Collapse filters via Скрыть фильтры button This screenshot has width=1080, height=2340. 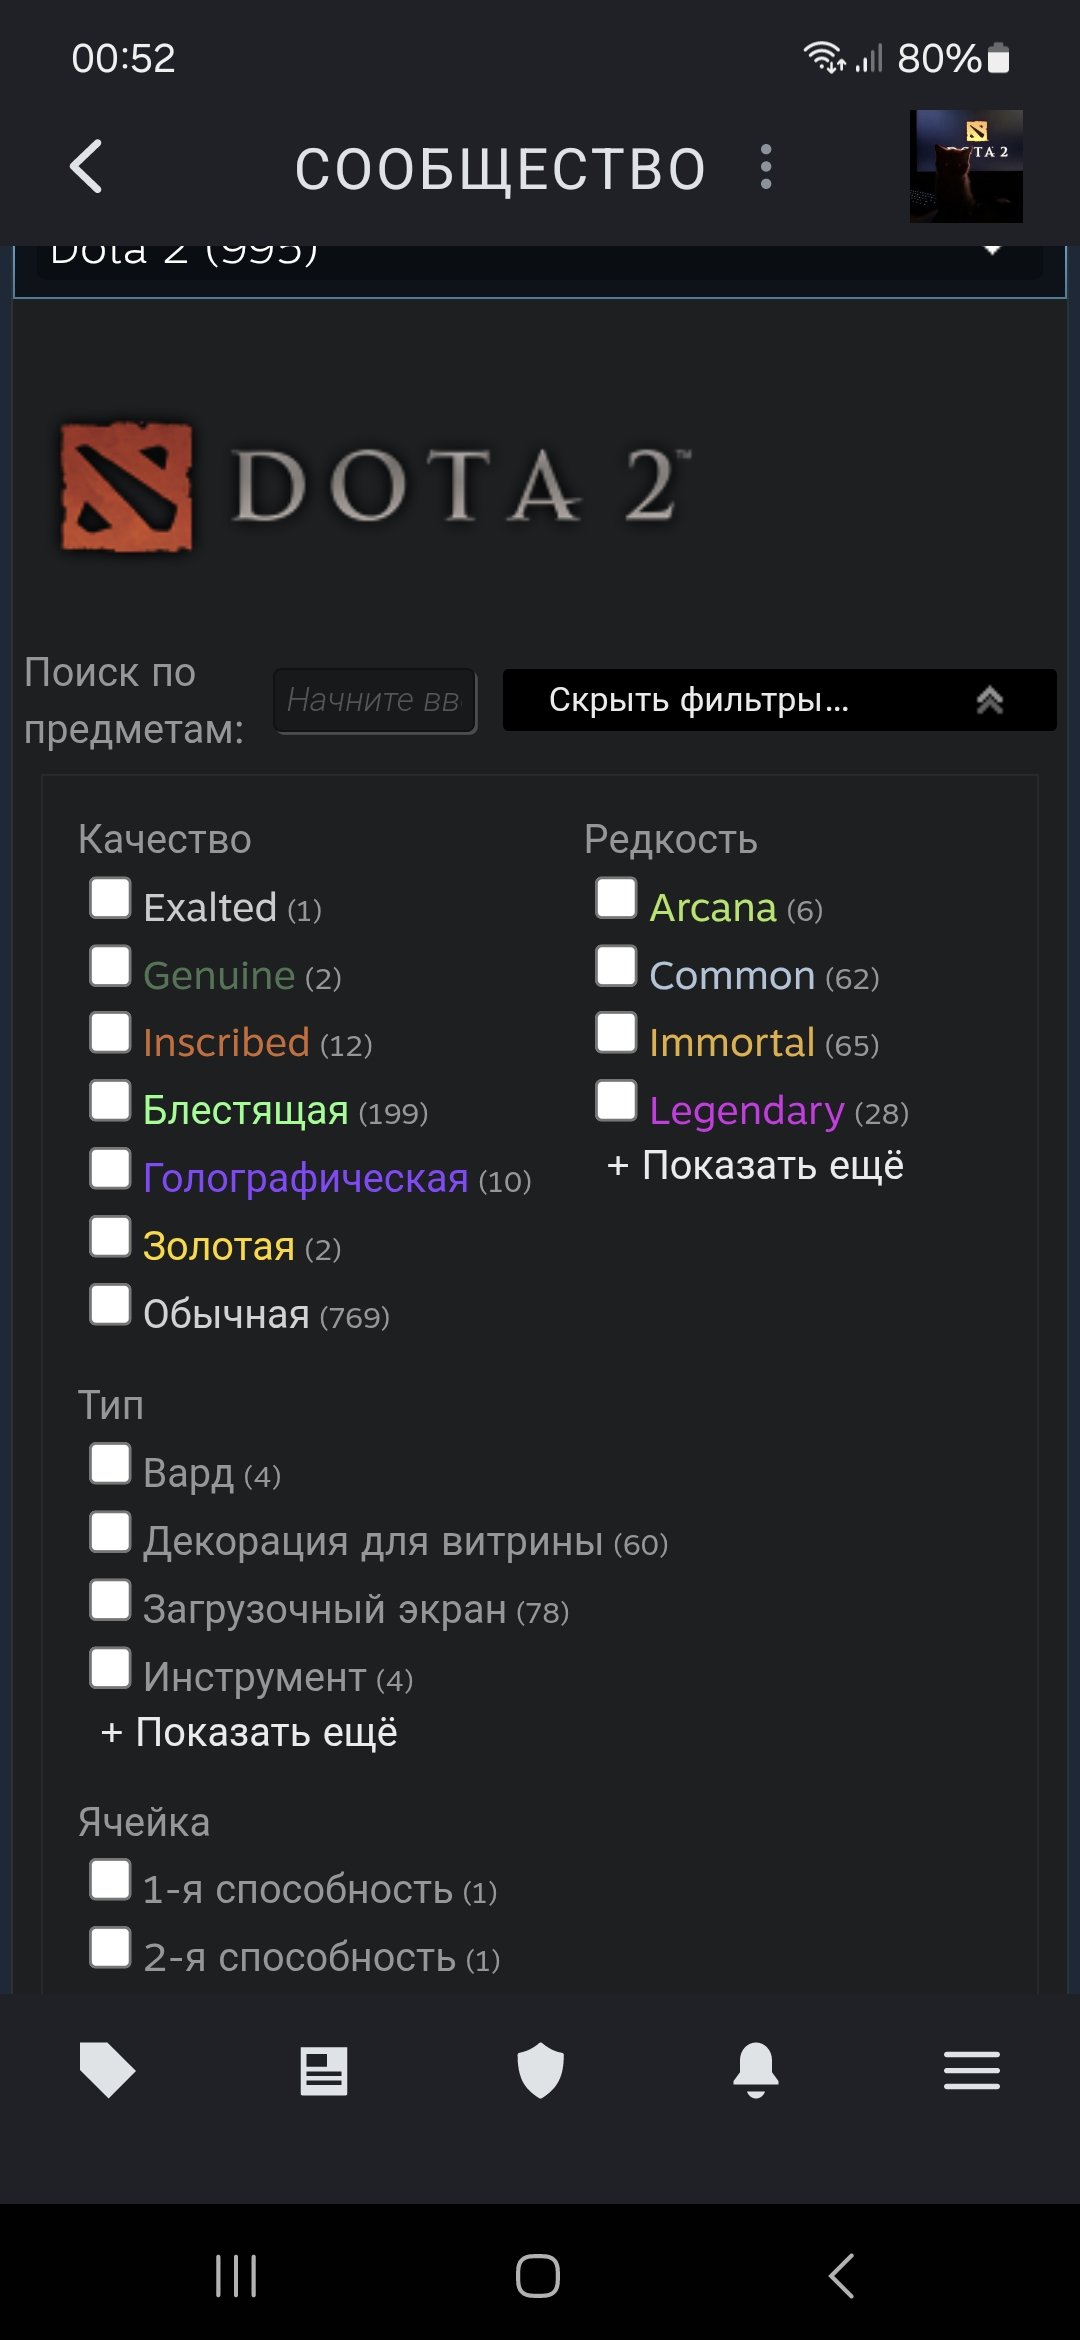tap(779, 700)
